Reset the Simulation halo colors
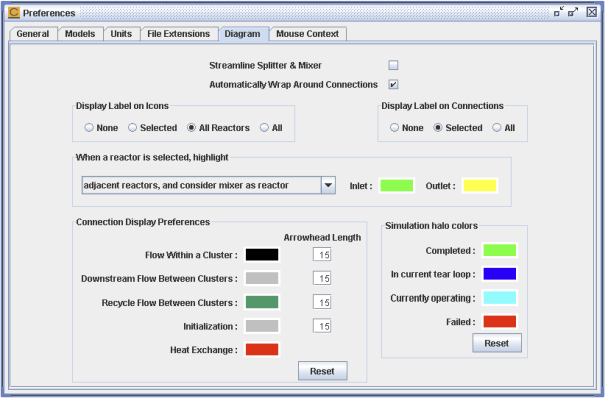The image size is (605, 398). click(x=497, y=343)
